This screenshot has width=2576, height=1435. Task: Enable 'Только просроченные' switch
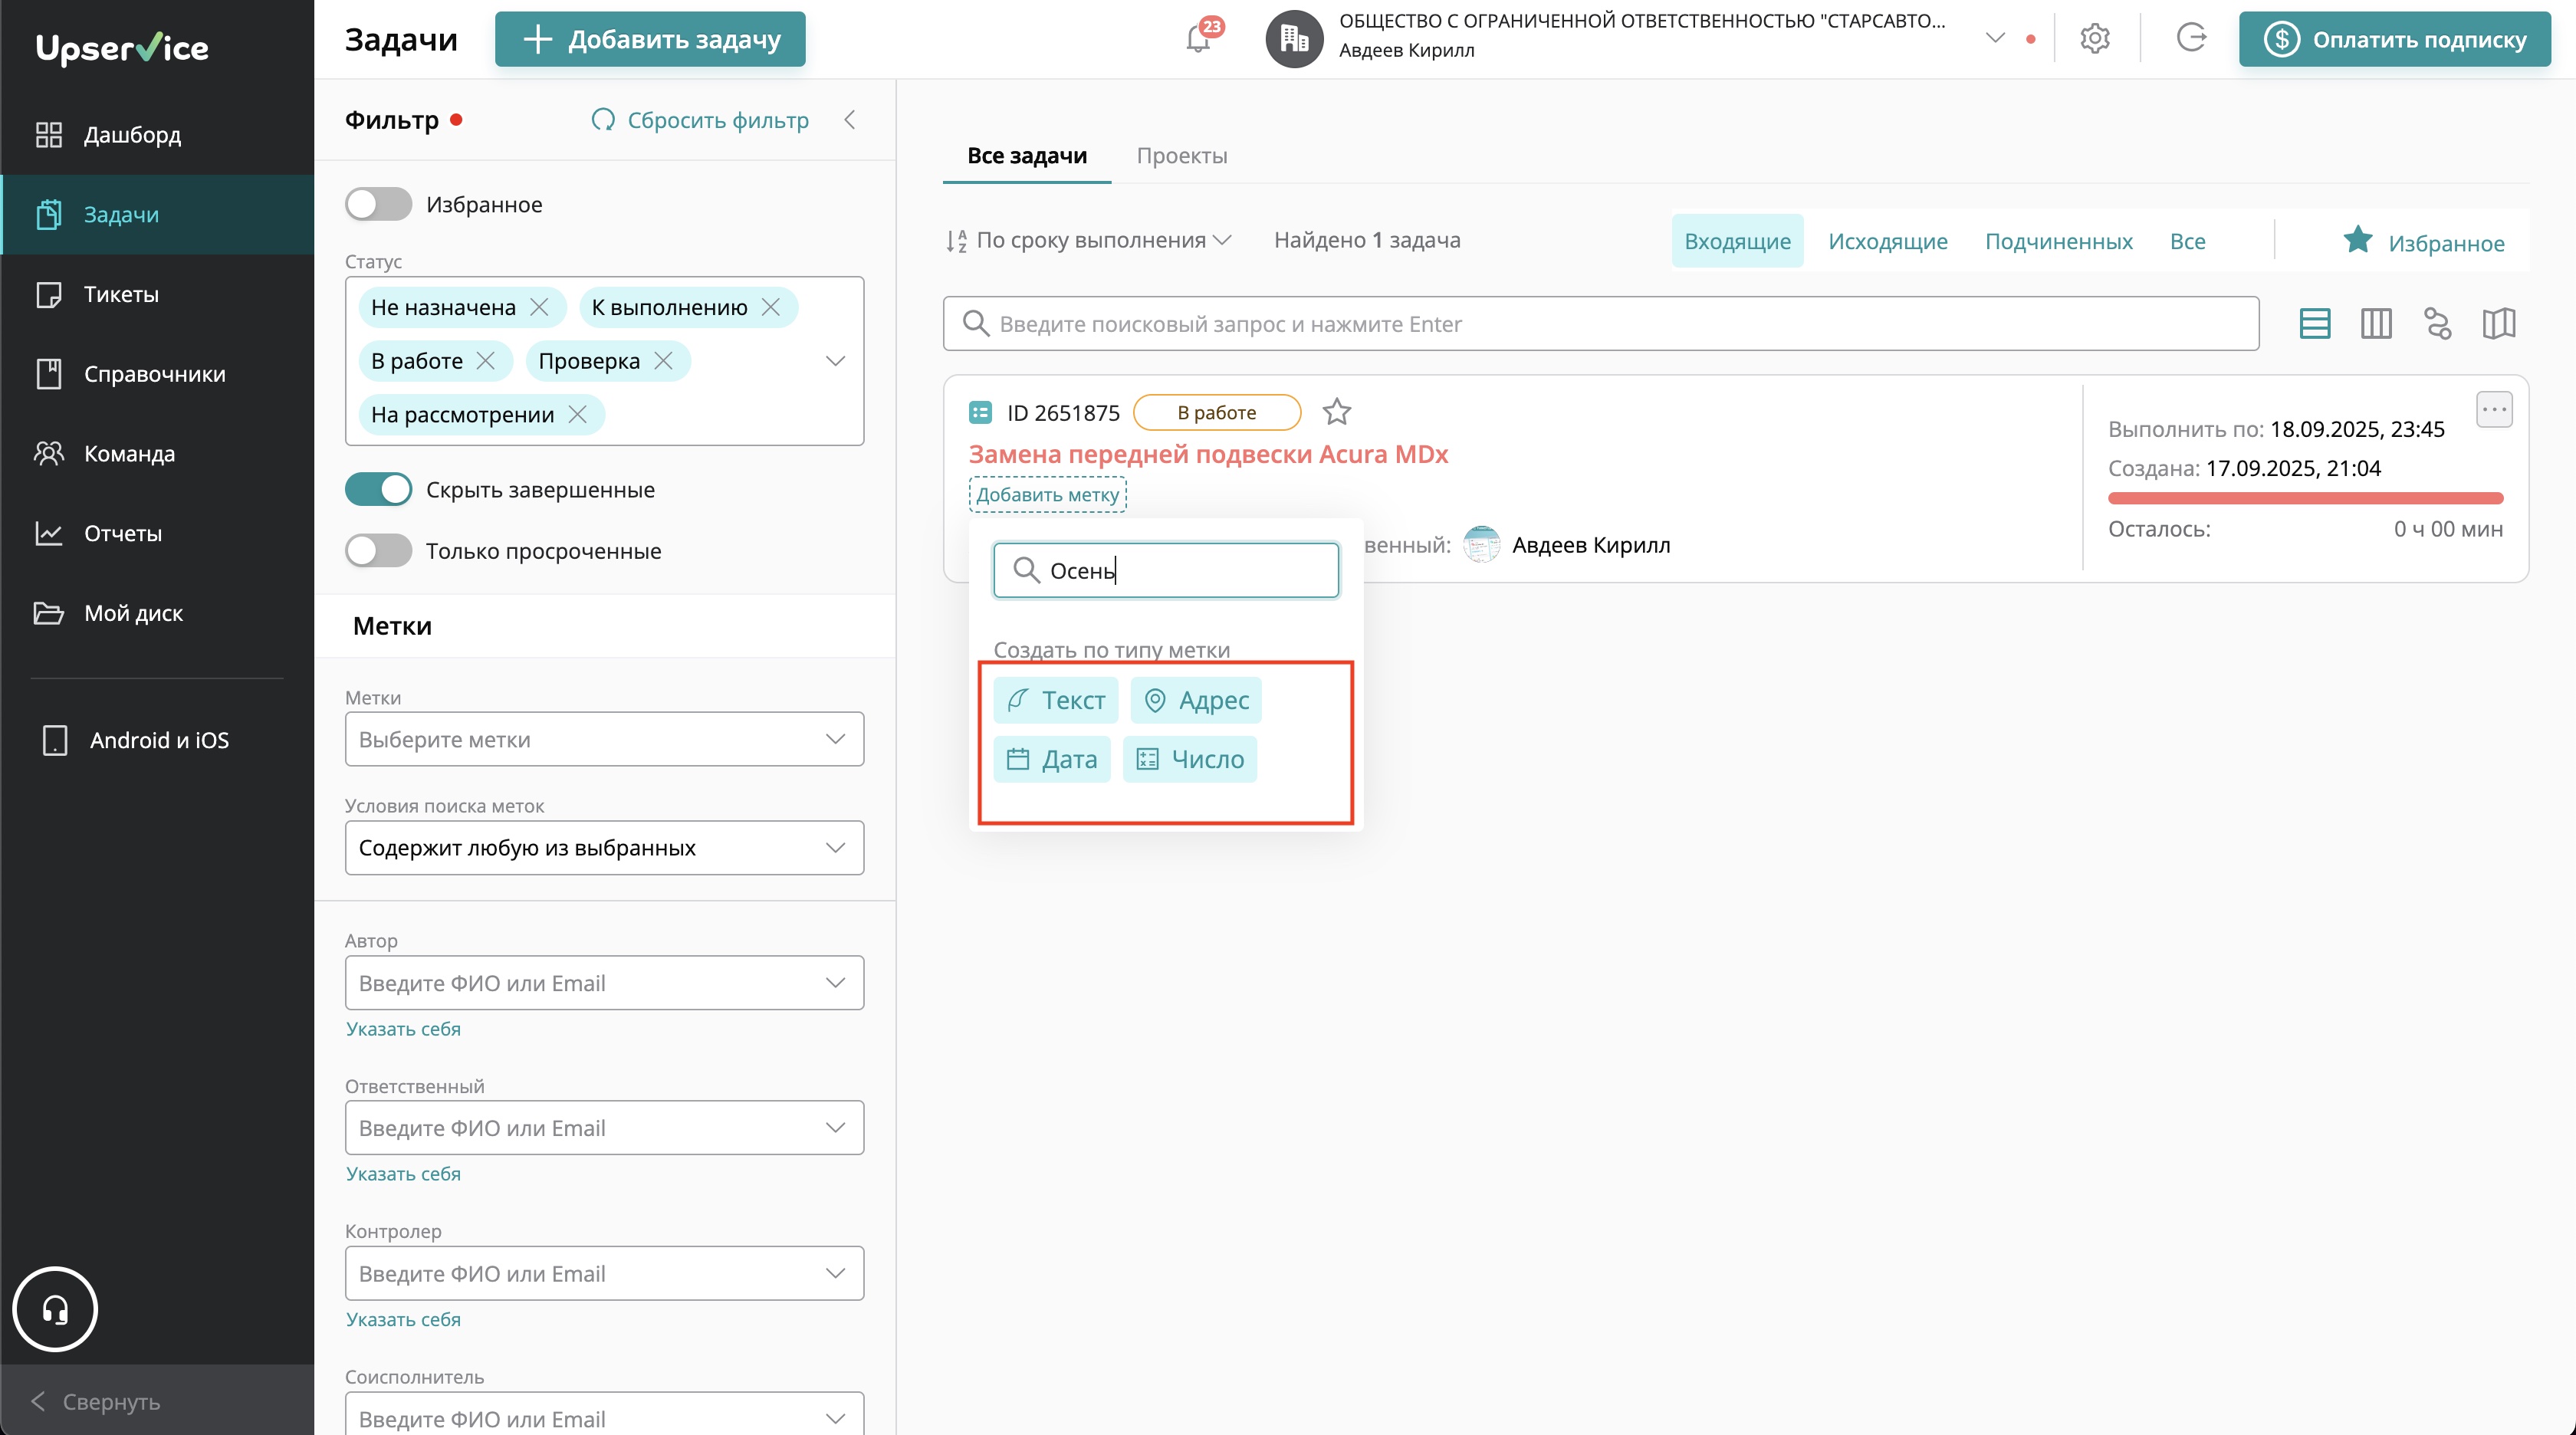coord(378,550)
